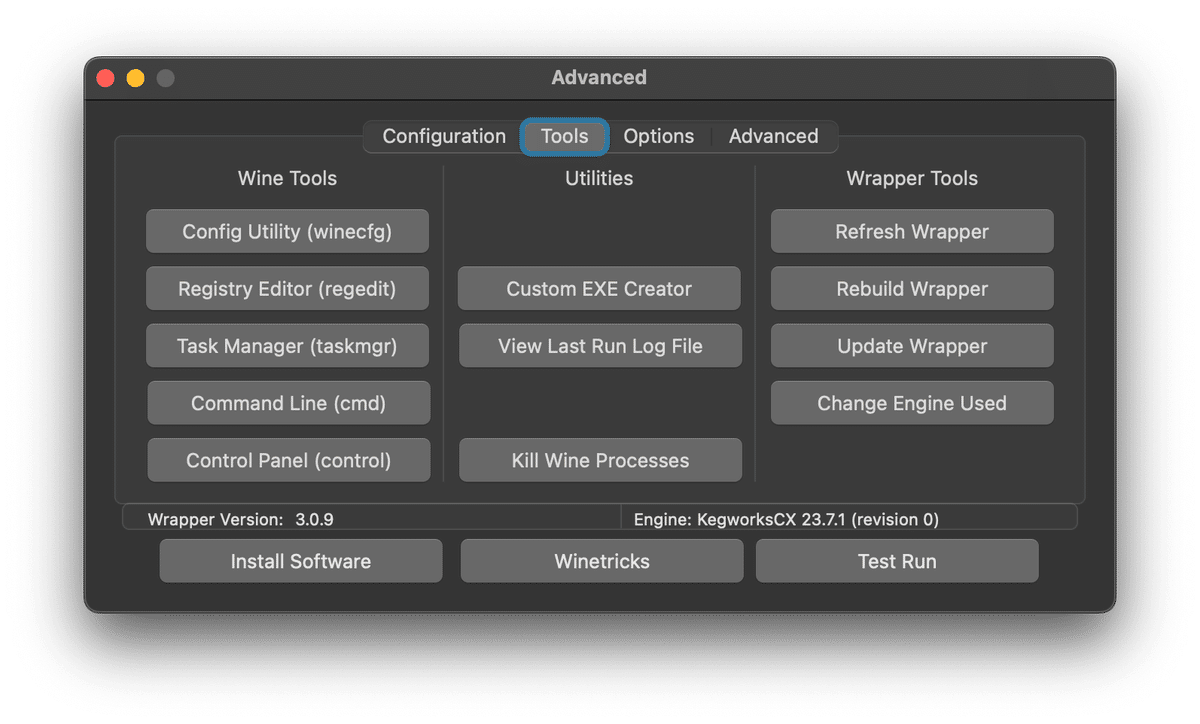1200x724 pixels.
Task: Click Refresh Wrapper button
Action: (x=912, y=231)
